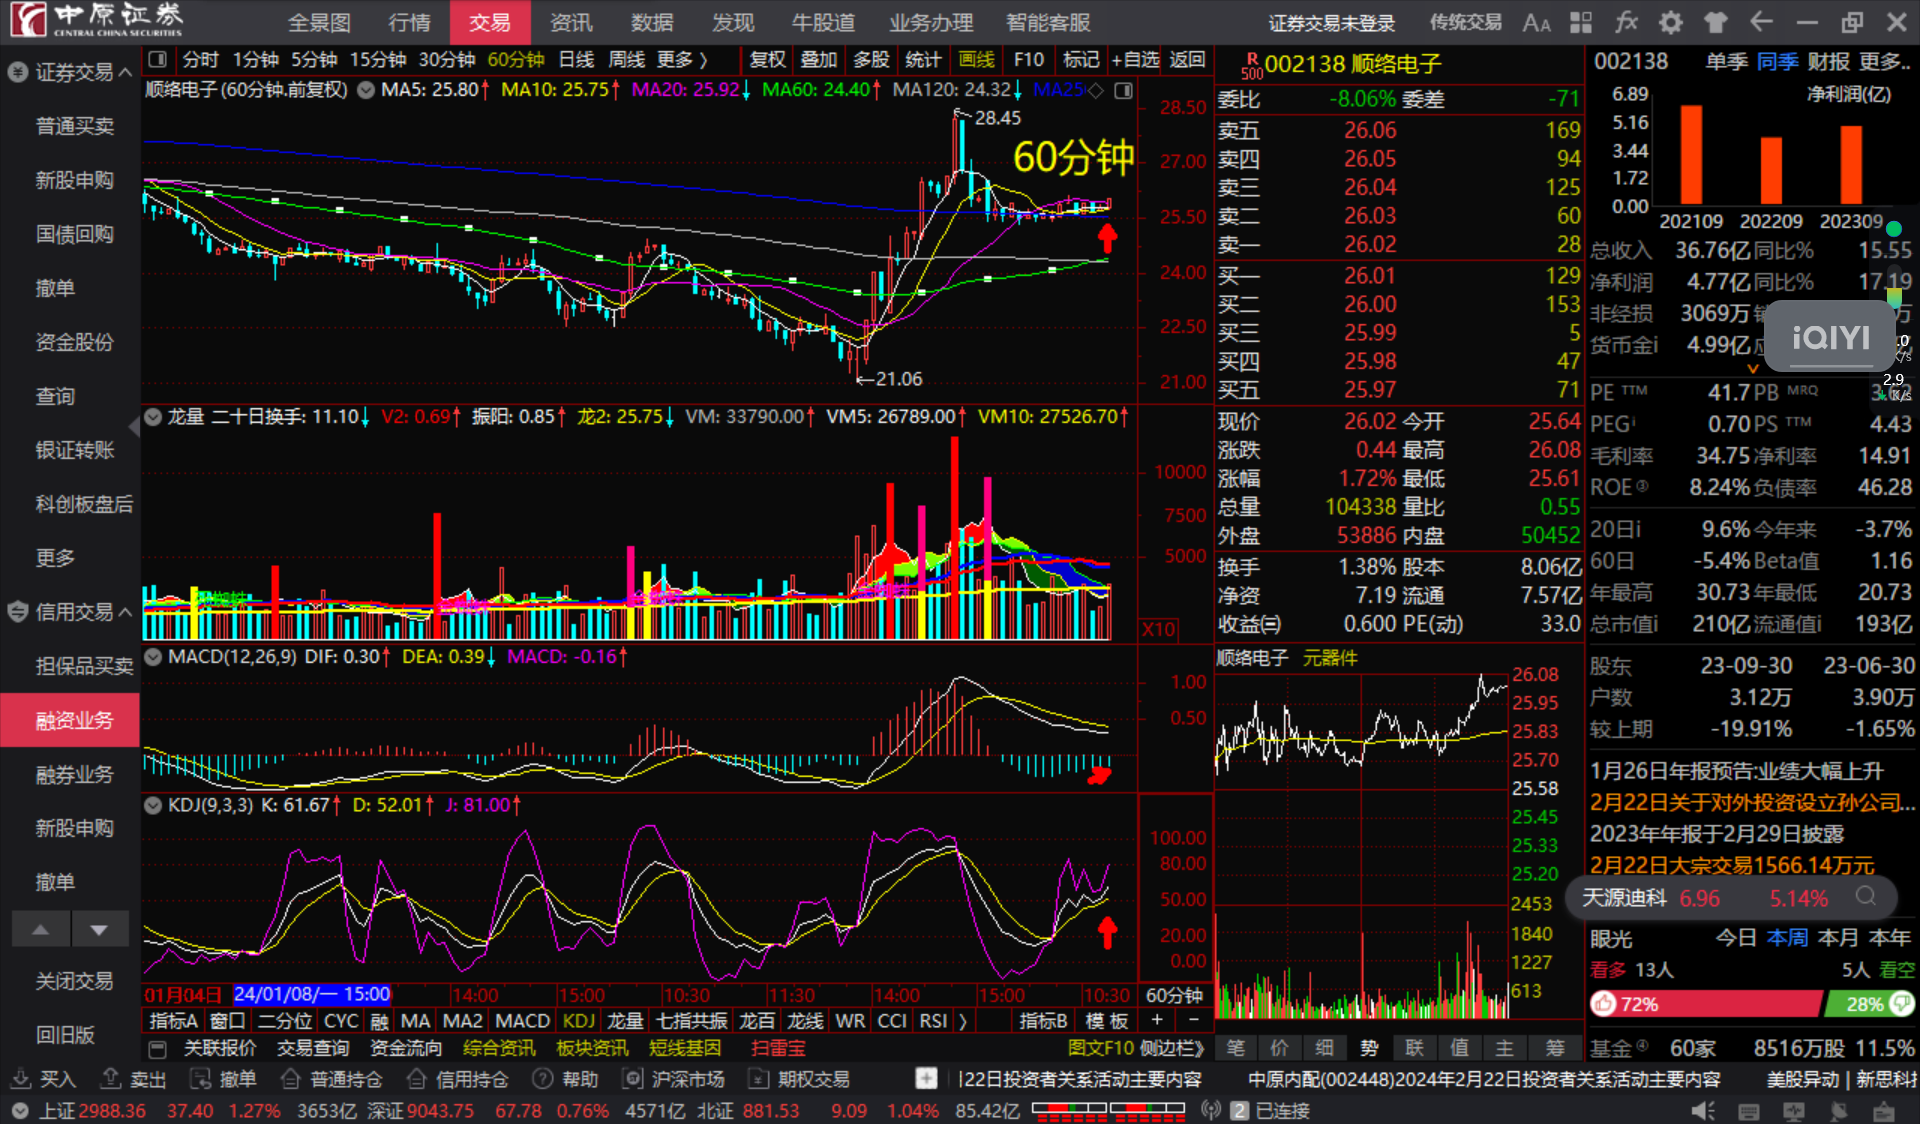Click the shirt skin theme icon
Viewport: 1920px width, 1124px height.
(x=1716, y=23)
